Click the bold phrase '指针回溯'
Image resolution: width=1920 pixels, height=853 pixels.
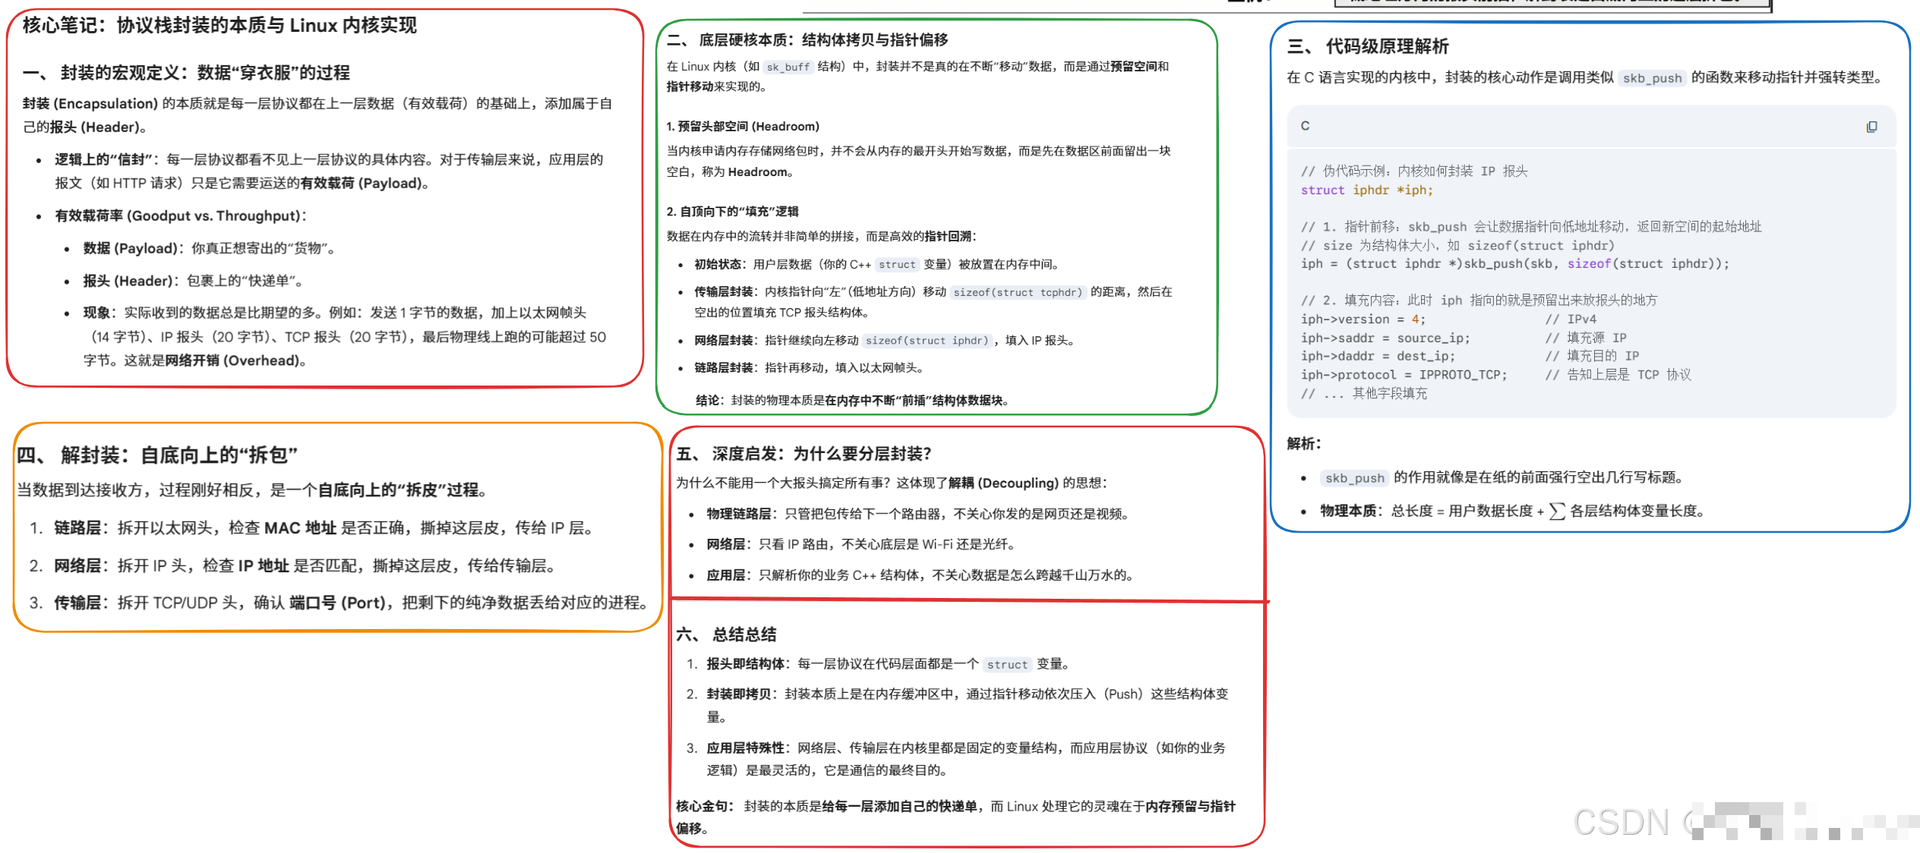coord(947,237)
